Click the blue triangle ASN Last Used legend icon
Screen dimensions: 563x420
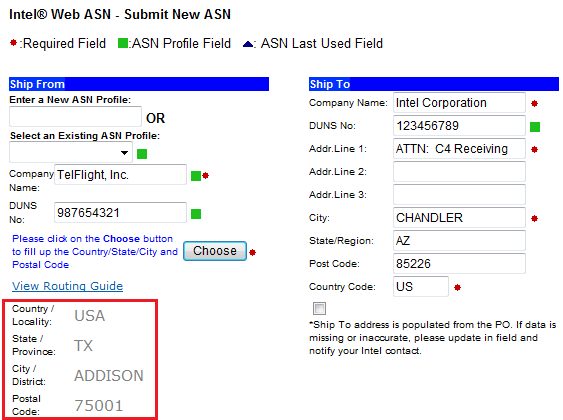pyautogui.click(x=248, y=44)
